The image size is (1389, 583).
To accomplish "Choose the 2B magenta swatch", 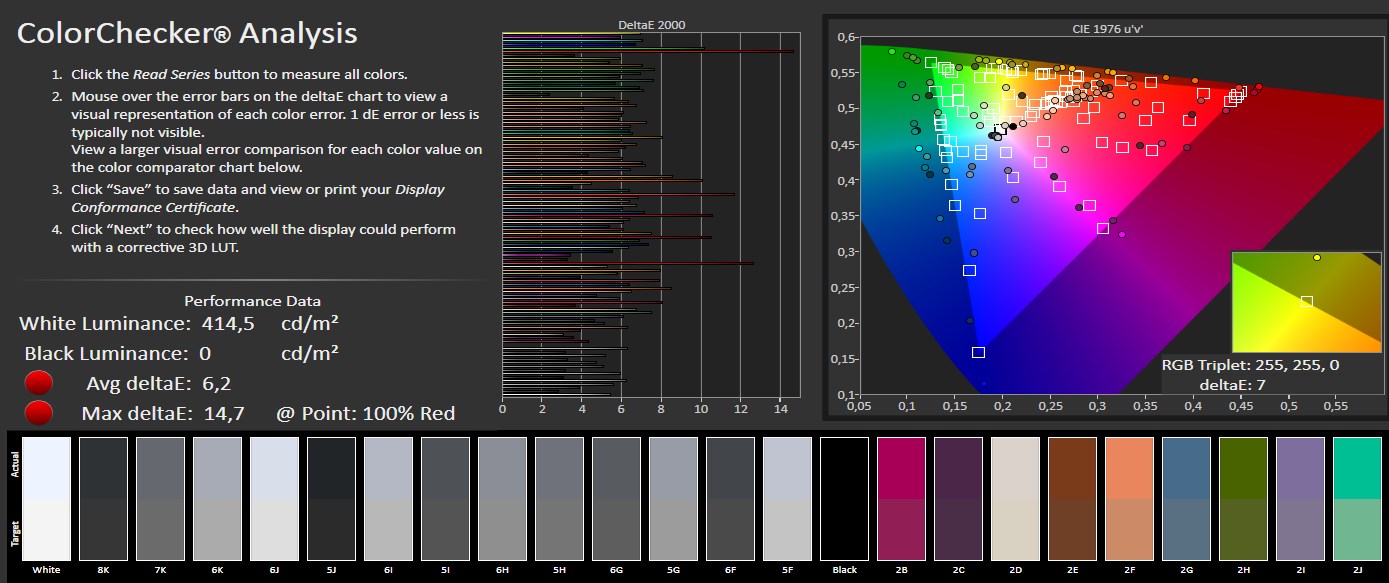I will coord(901,498).
